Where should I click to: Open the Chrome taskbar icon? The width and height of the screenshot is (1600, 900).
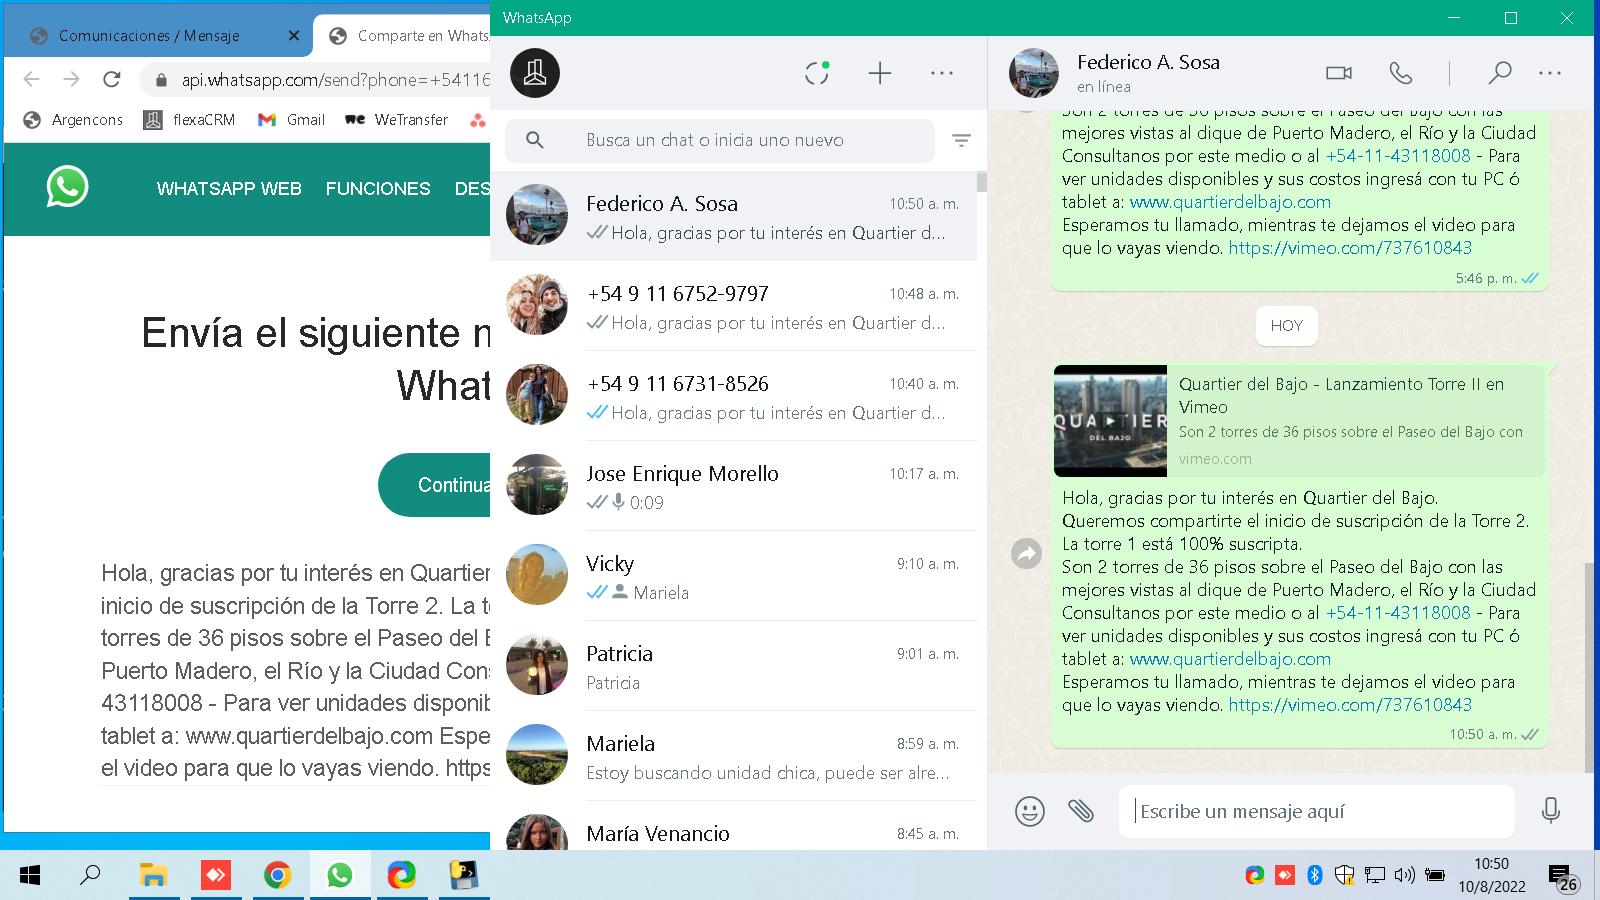click(277, 876)
